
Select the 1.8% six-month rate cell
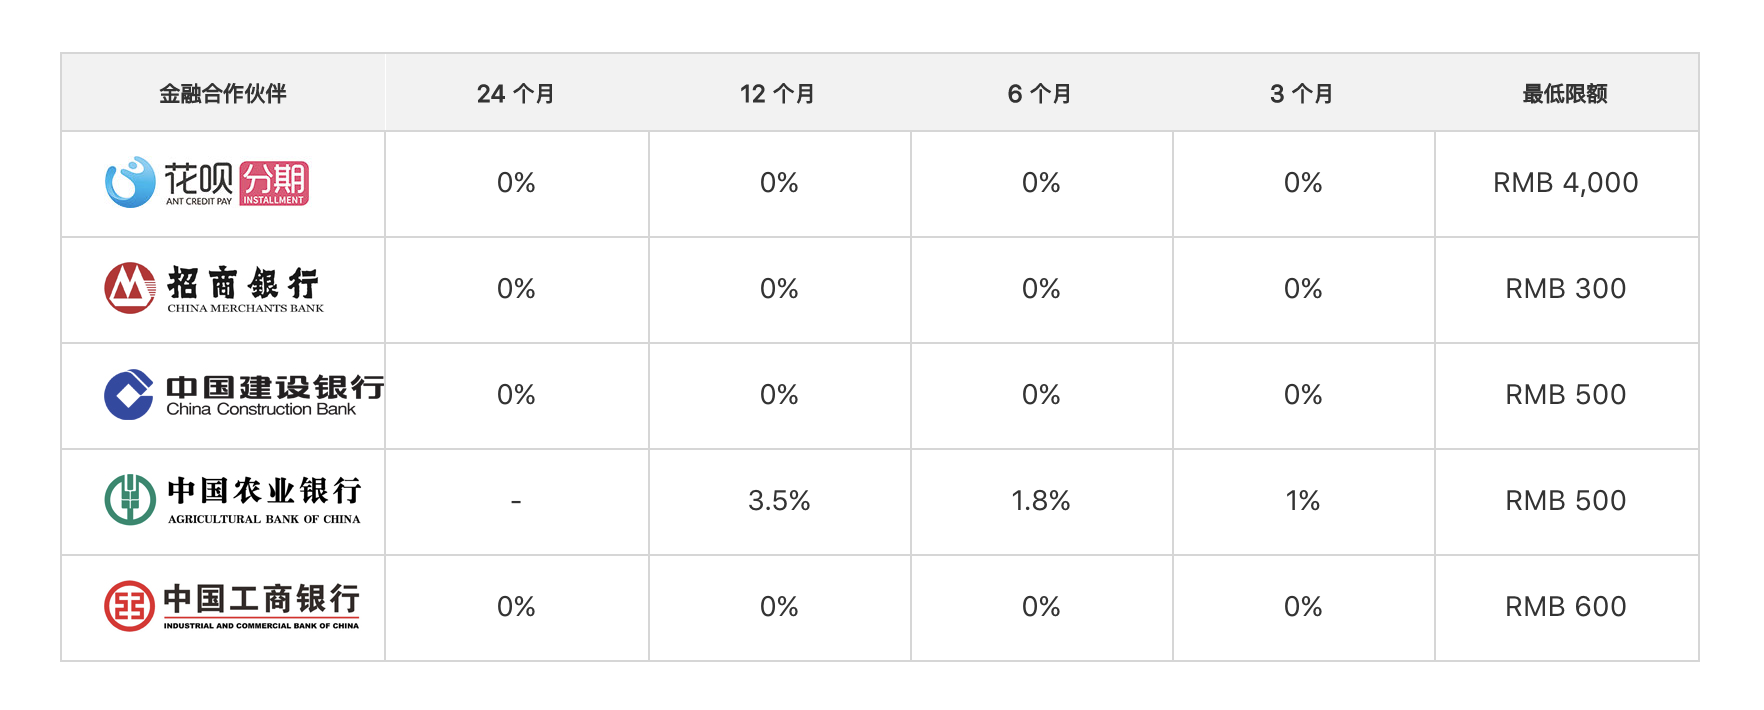click(1041, 501)
